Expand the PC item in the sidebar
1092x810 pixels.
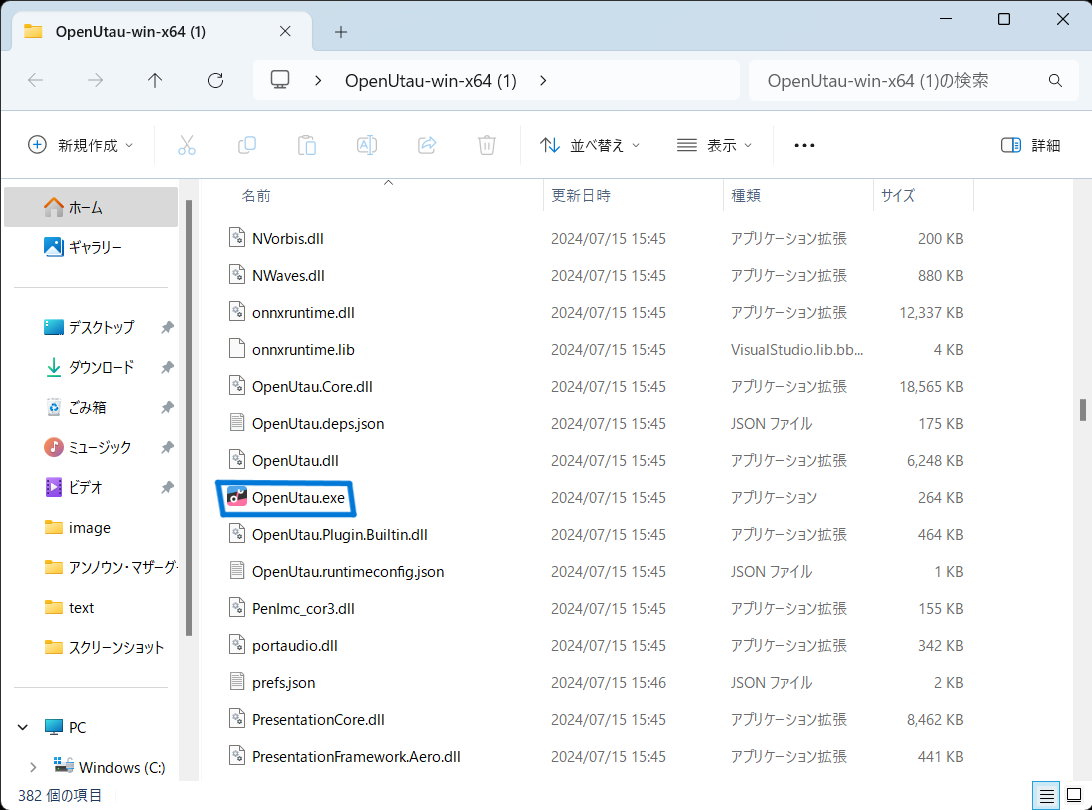click(22, 726)
